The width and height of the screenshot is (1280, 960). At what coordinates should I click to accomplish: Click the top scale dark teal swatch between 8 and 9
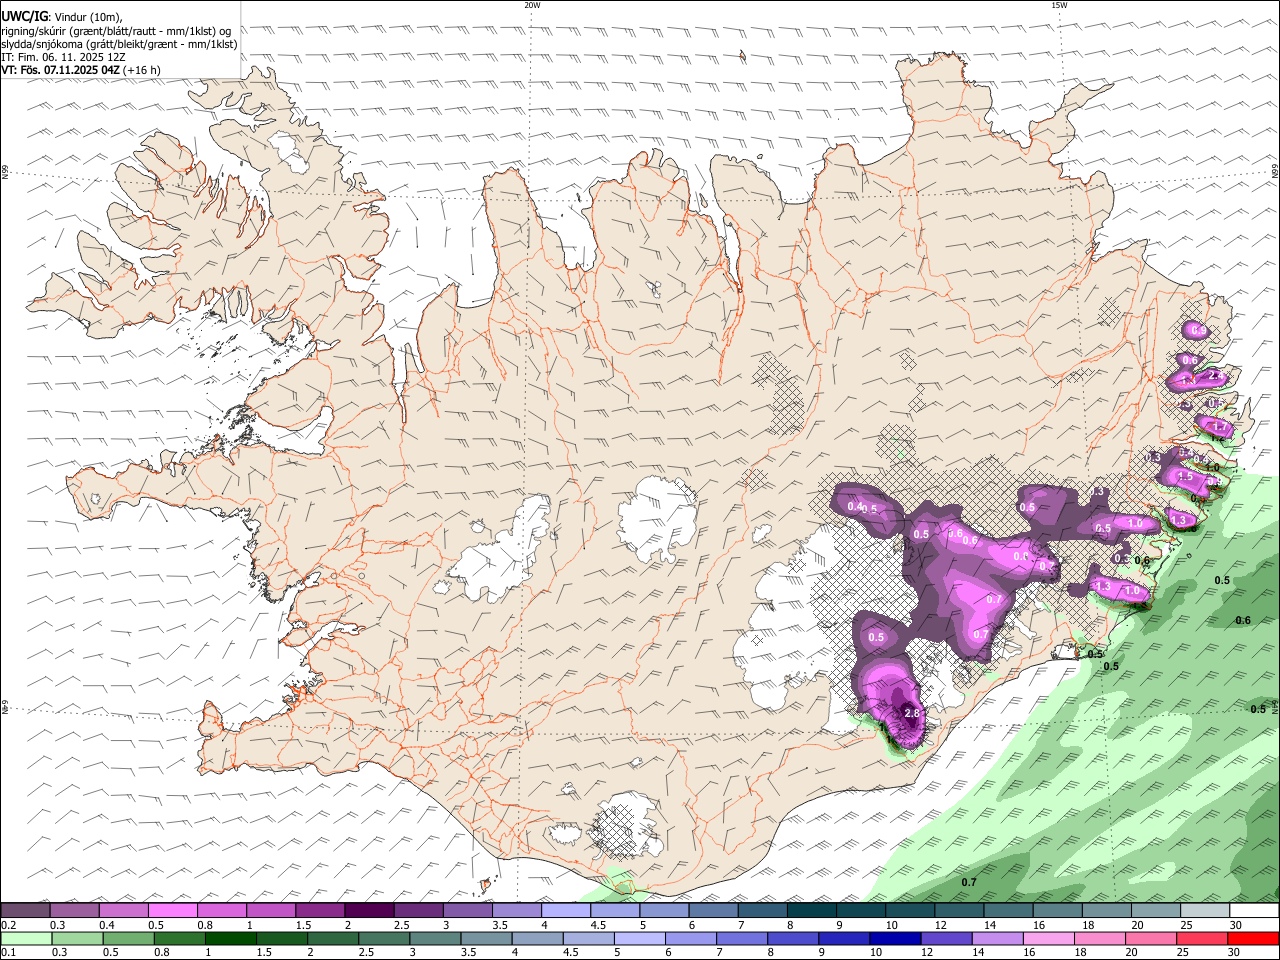[812, 911]
